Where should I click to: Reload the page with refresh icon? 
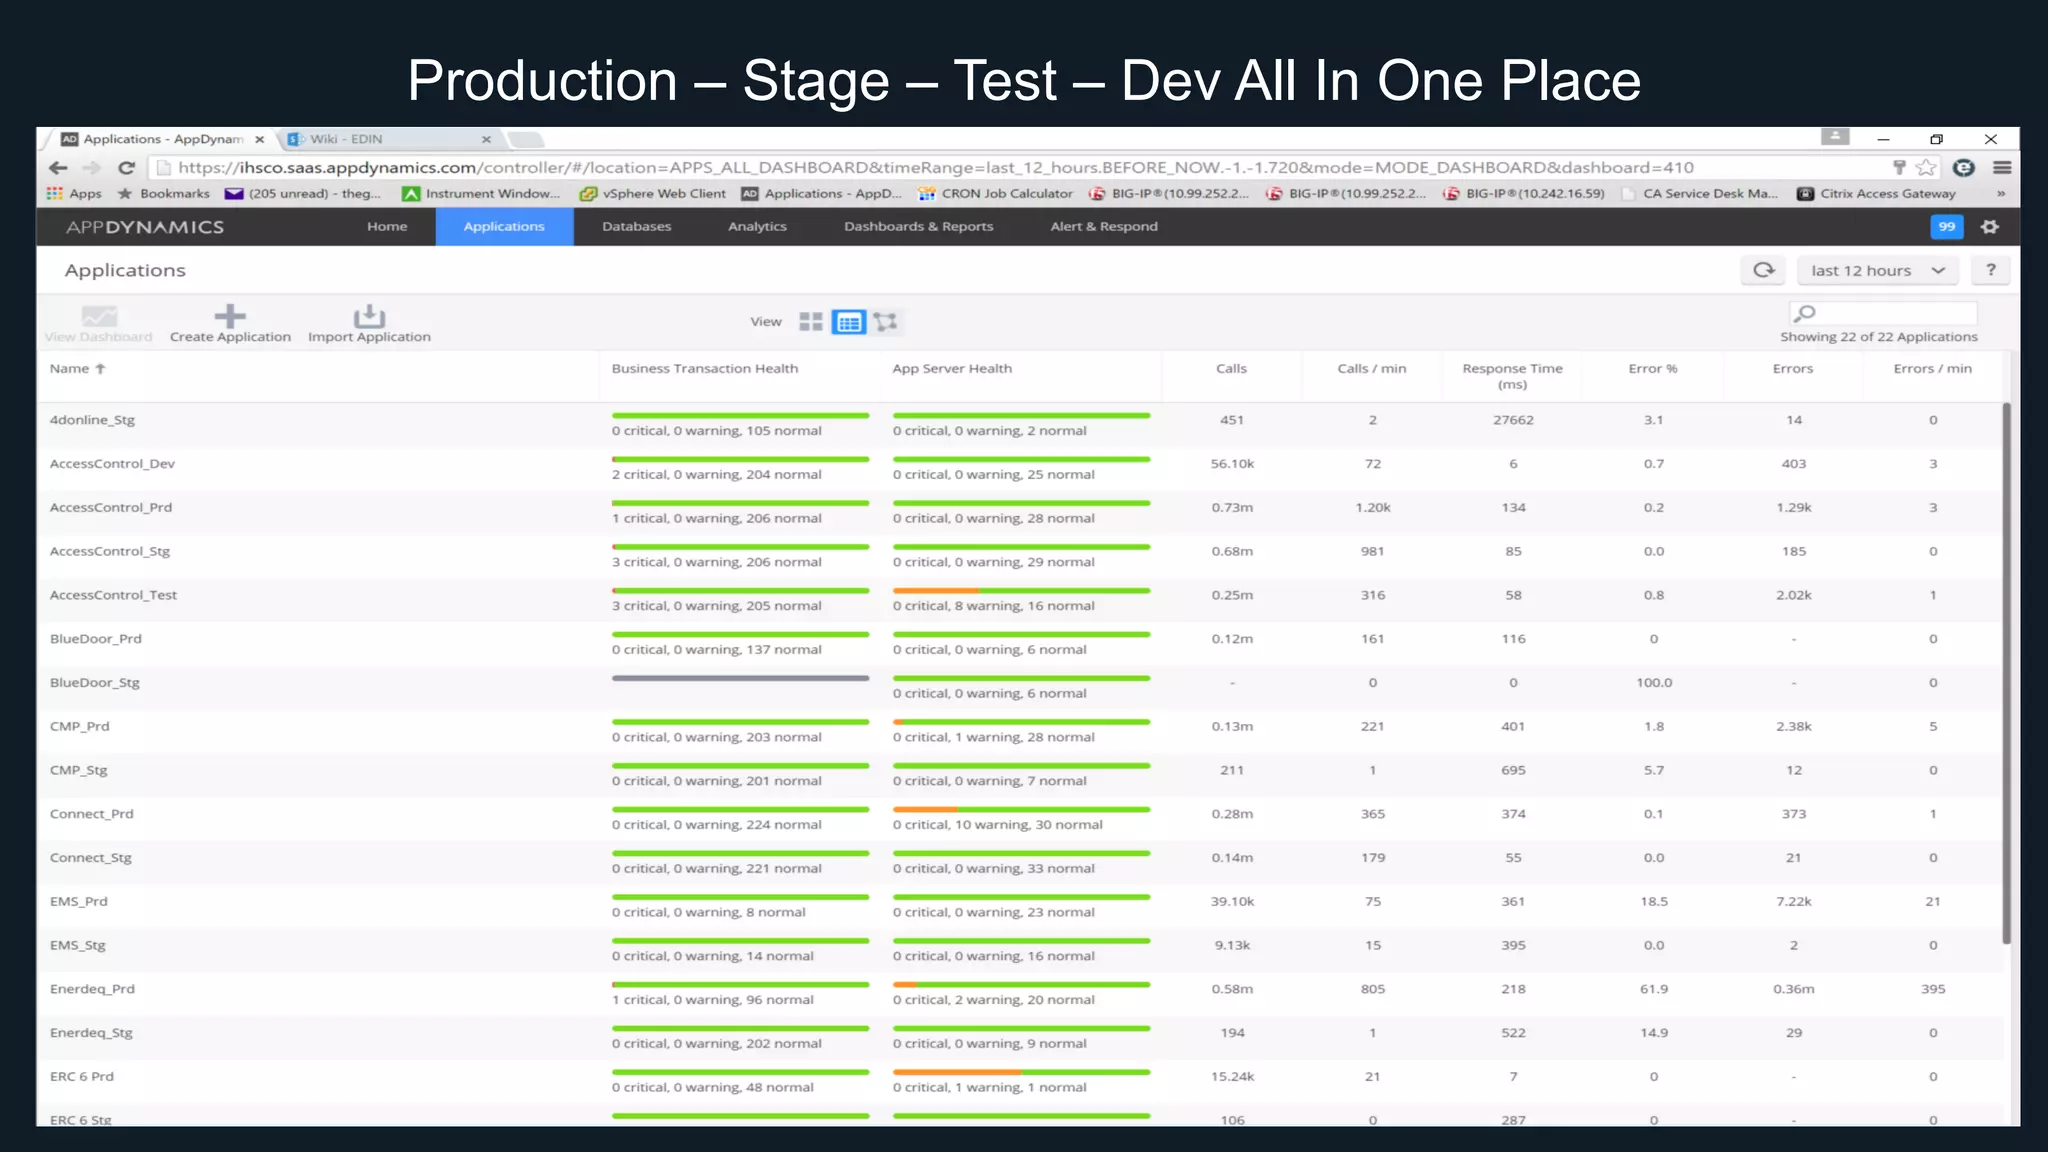coord(126,168)
